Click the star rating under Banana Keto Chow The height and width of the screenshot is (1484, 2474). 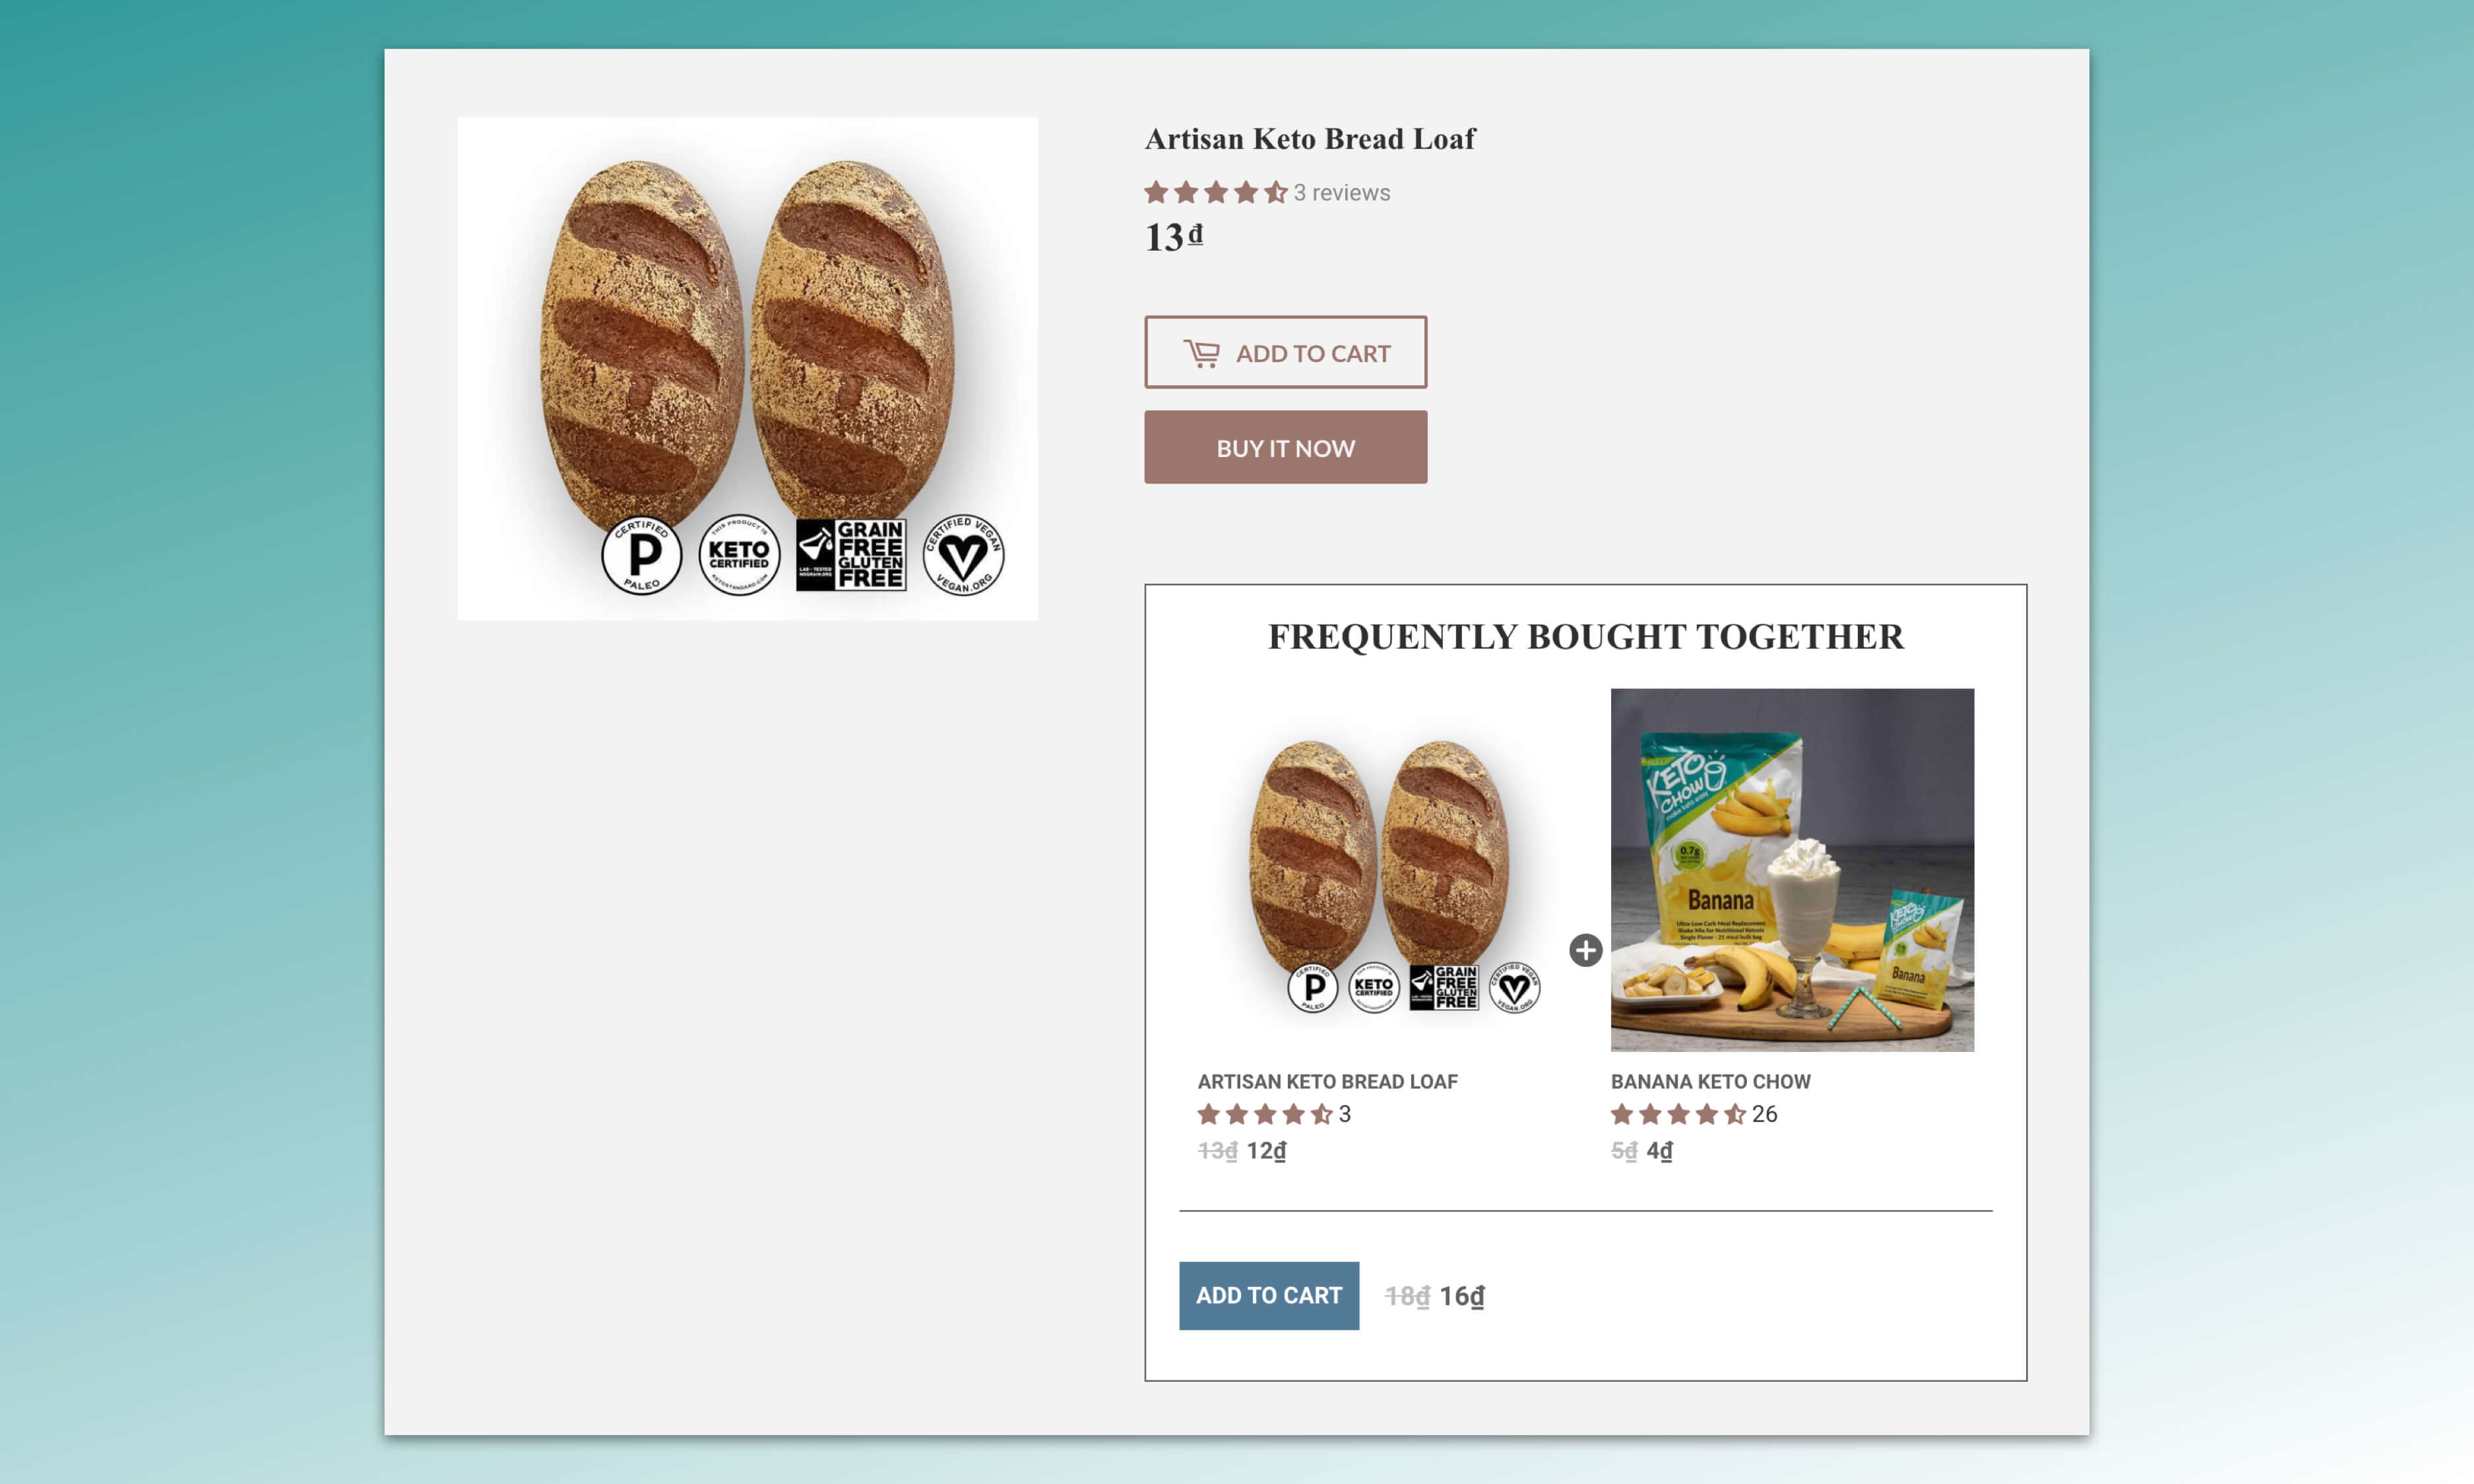pyautogui.click(x=1677, y=1114)
